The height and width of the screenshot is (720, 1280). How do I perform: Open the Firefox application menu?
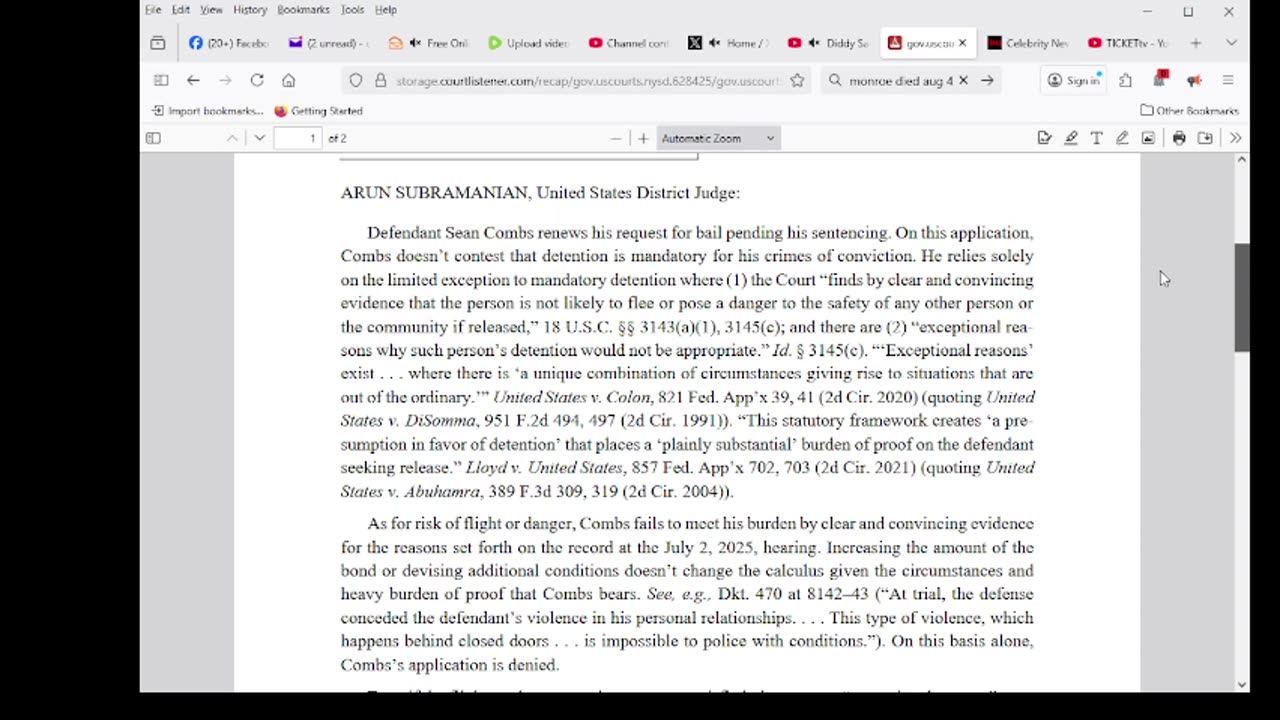[x=1228, y=80]
